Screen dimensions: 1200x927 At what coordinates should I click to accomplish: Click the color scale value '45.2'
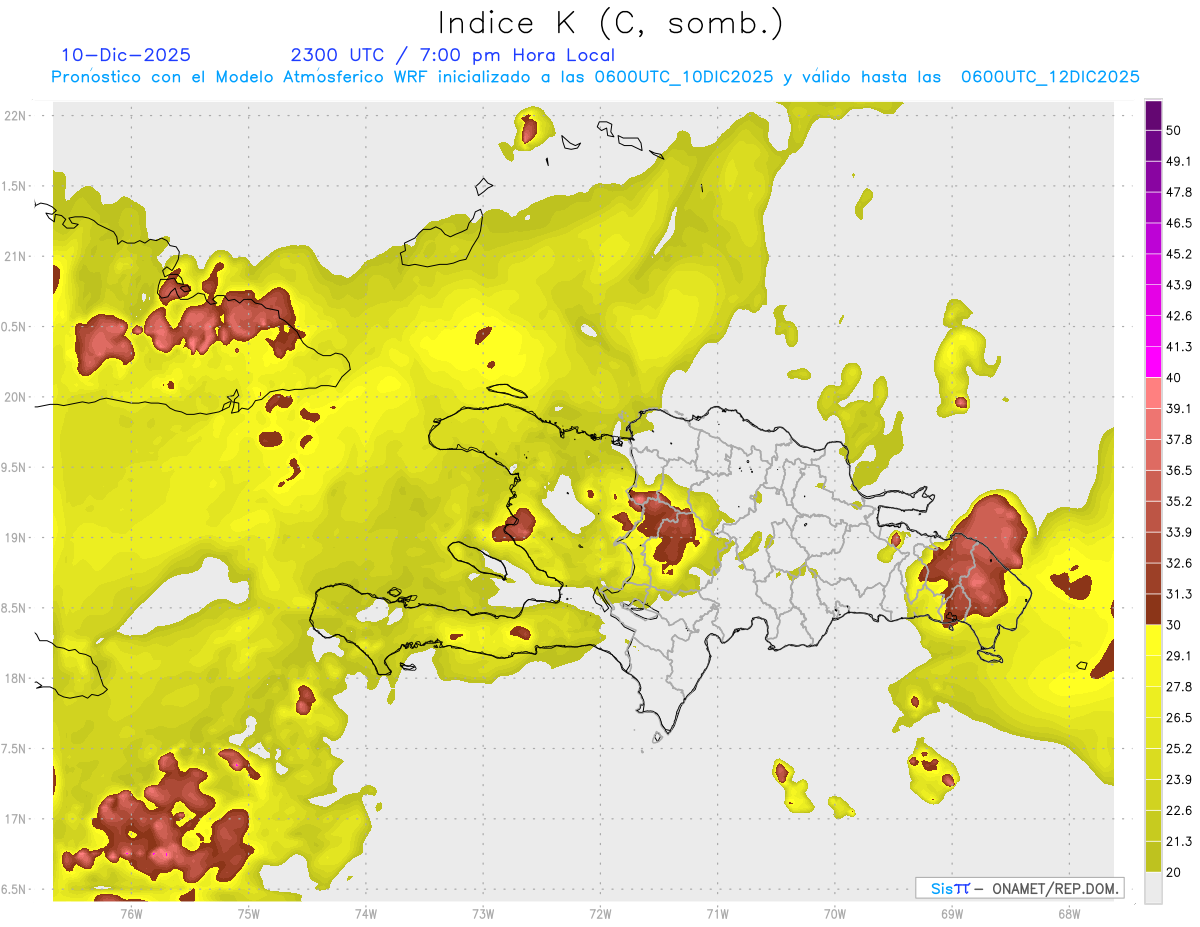tap(1179, 254)
